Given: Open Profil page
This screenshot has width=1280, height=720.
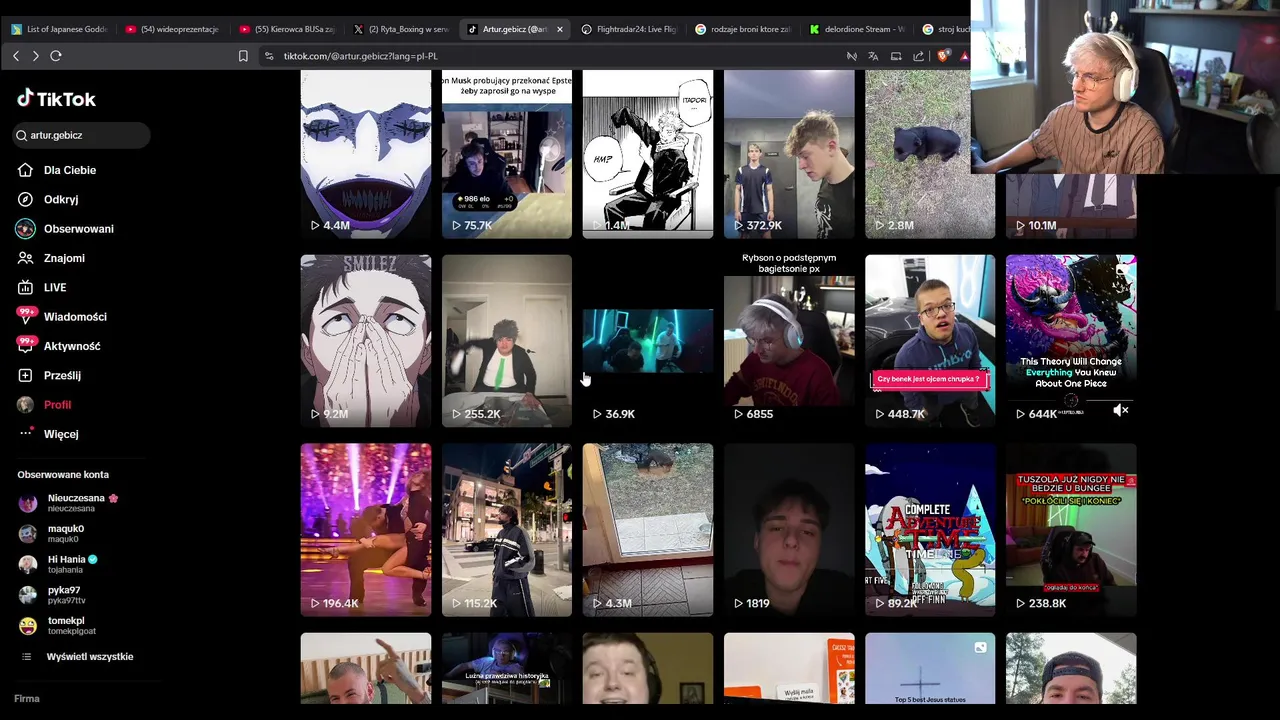Looking at the screenshot, I should (57, 405).
